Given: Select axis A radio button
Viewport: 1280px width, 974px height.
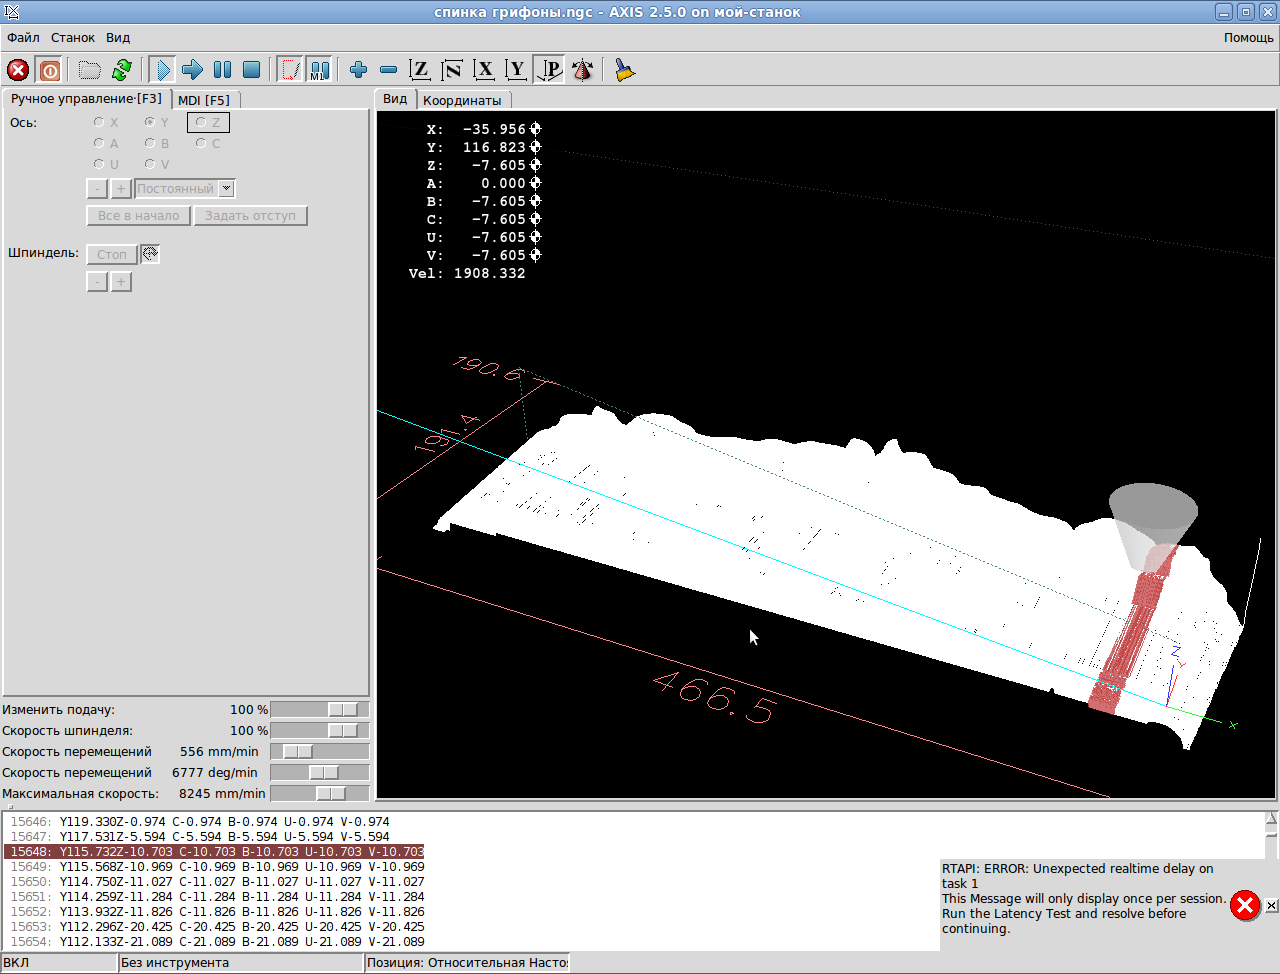Looking at the screenshot, I should pyautogui.click(x=99, y=143).
